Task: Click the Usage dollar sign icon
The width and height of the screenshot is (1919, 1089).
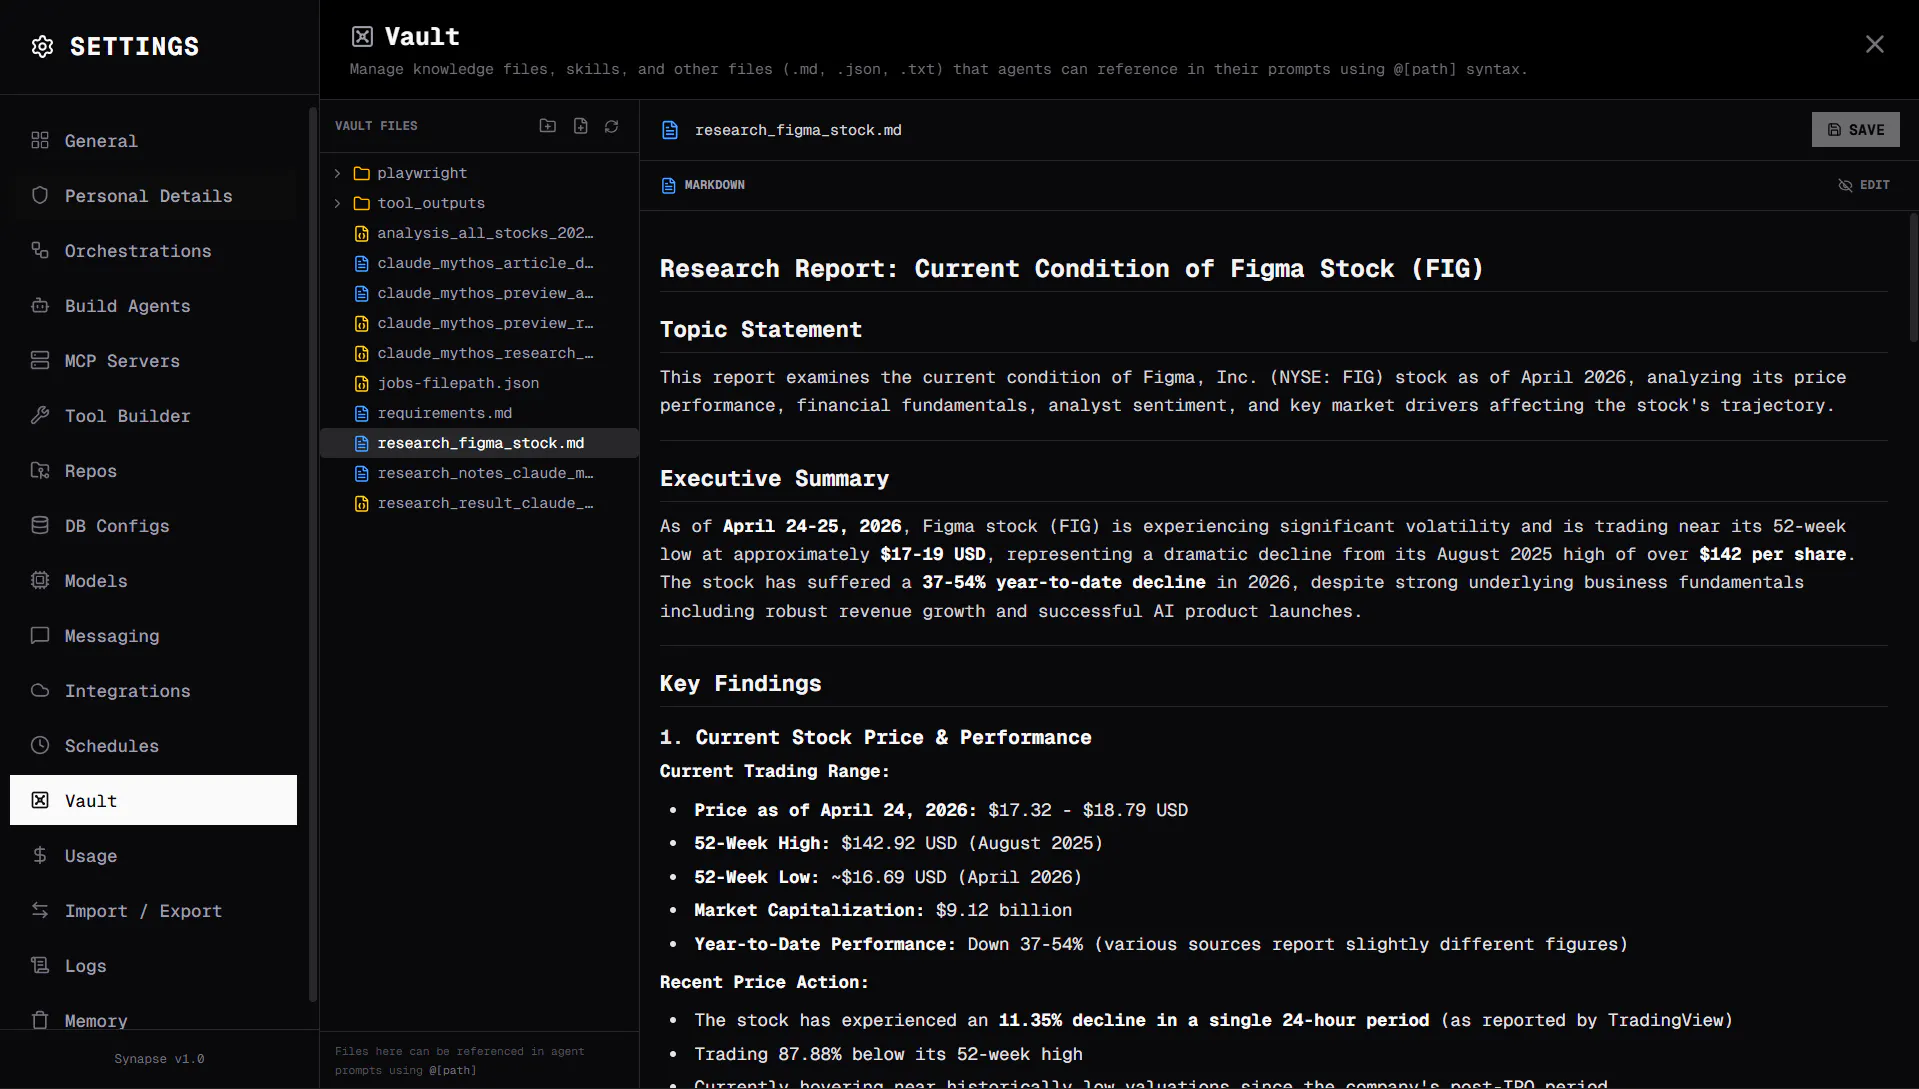Action: point(40,855)
